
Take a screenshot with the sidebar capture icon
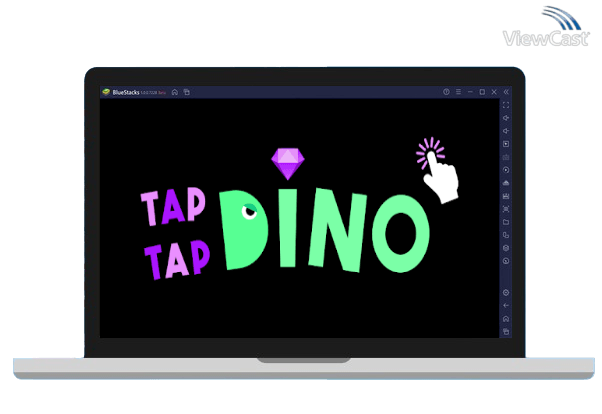pyautogui.click(x=506, y=209)
